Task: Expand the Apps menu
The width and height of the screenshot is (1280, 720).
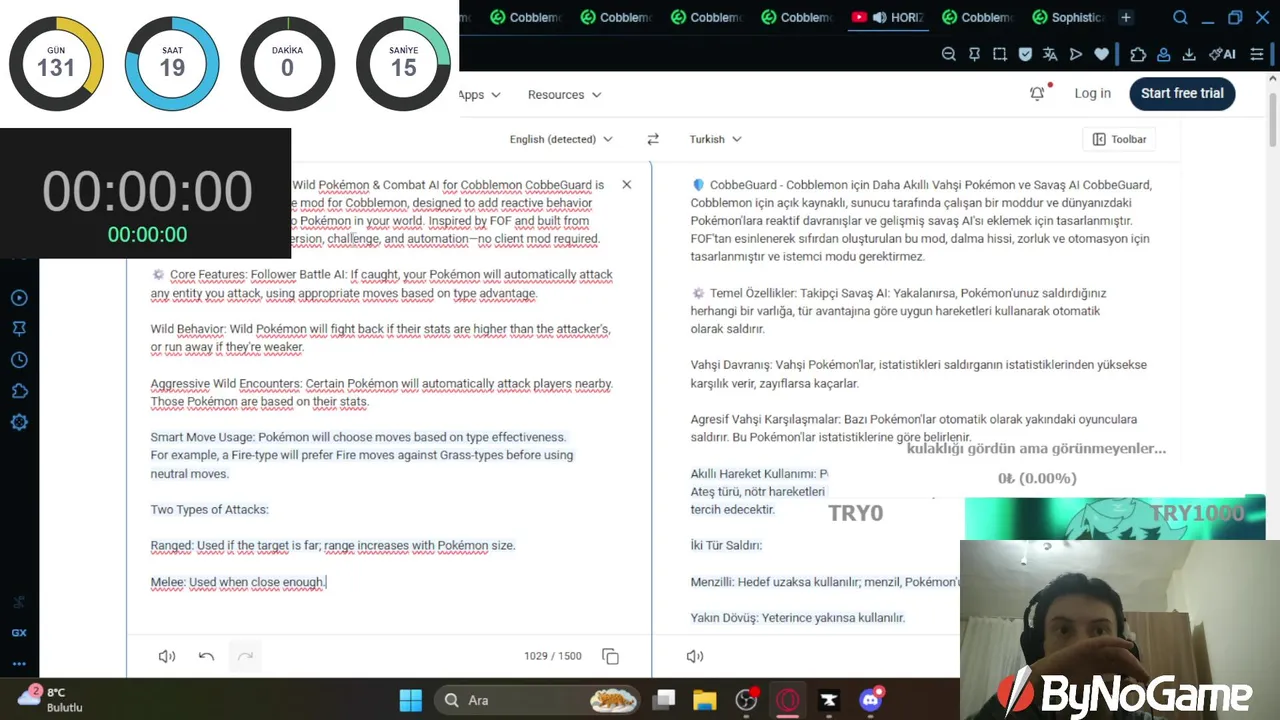Action: (479, 94)
